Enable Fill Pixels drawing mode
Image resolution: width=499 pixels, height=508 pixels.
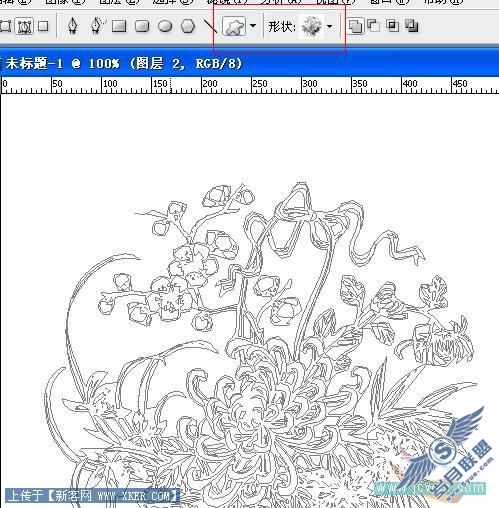pyautogui.click(x=43, y=26)
